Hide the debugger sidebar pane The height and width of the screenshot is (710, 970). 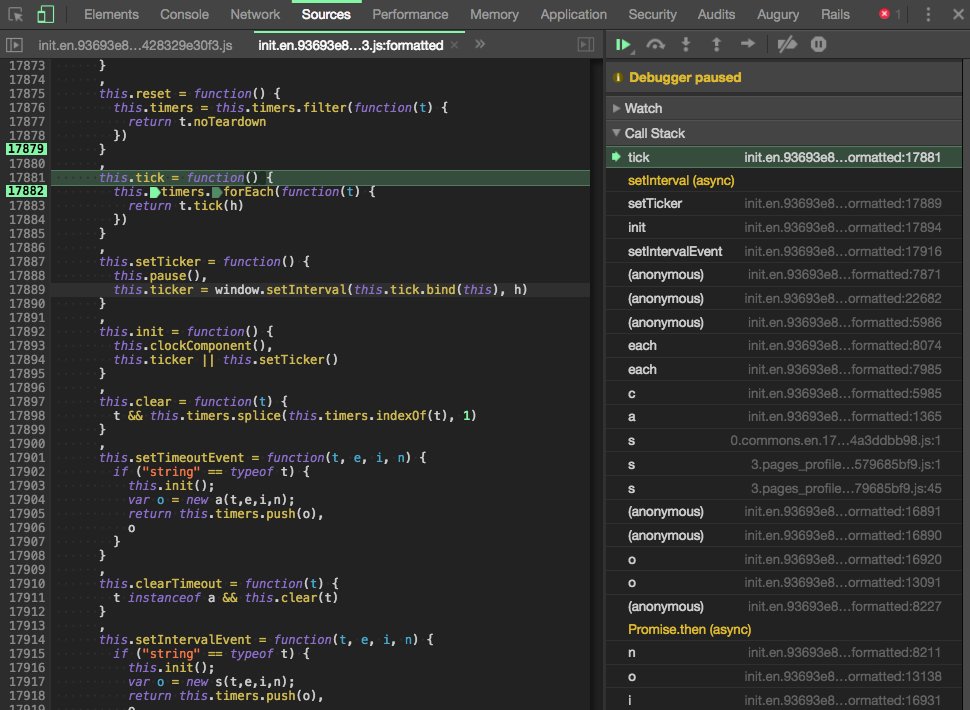tap(586, 45)
